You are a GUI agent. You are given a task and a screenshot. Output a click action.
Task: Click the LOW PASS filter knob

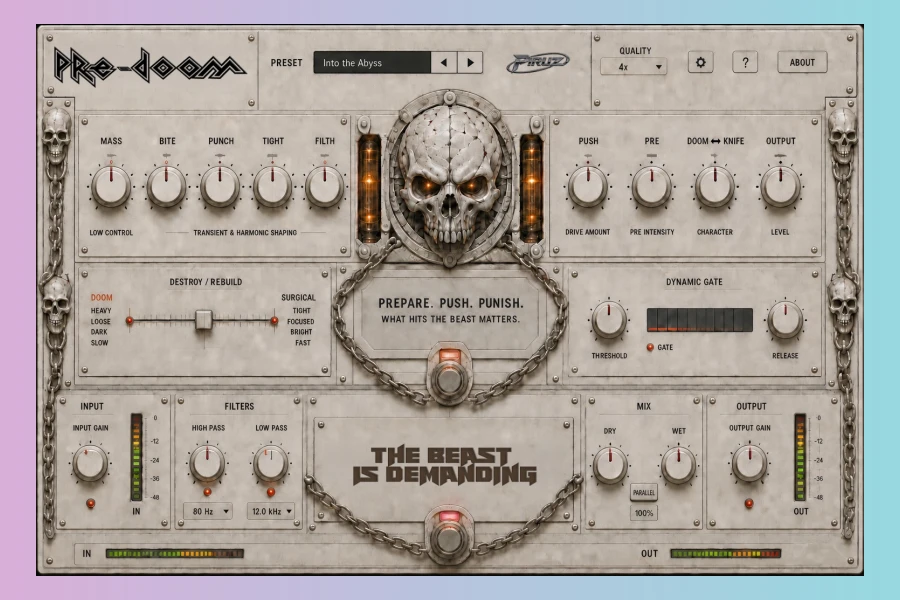click(271, 463)
